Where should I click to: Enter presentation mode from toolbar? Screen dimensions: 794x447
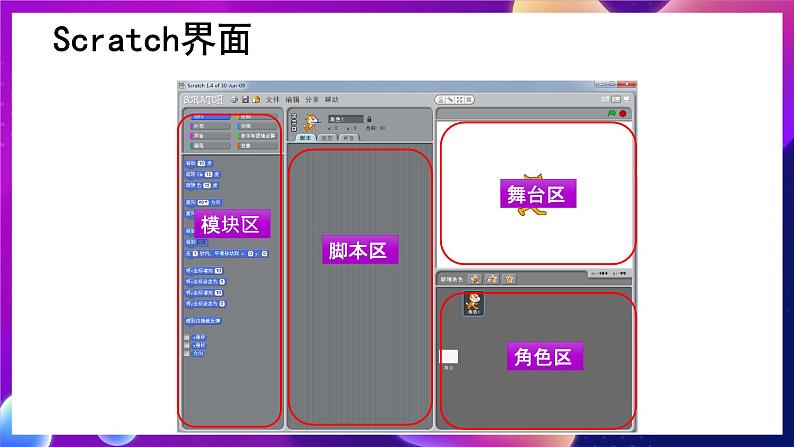[x=627, y=99]
